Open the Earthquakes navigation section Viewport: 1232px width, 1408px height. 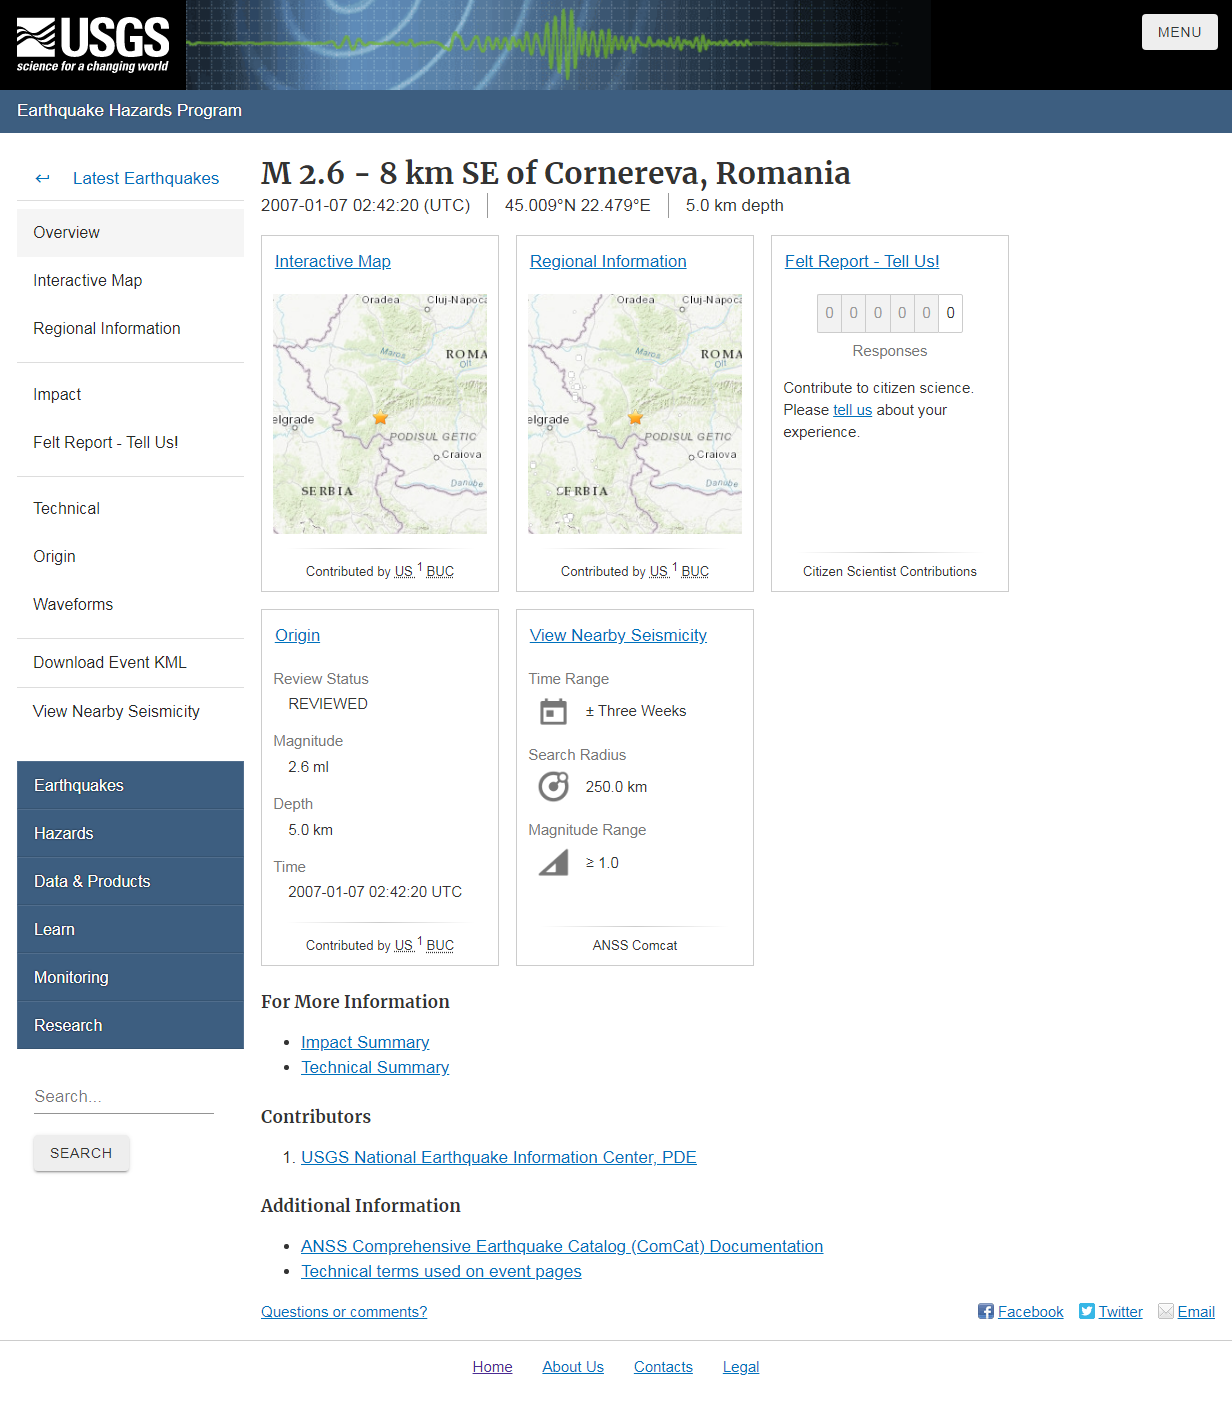(x=130, y=785)
